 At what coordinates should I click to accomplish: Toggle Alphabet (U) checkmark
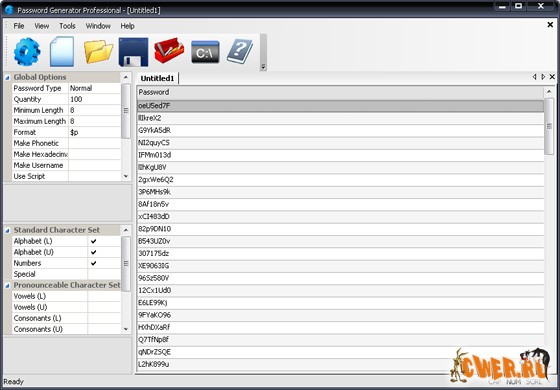click(x=94, y=252)
